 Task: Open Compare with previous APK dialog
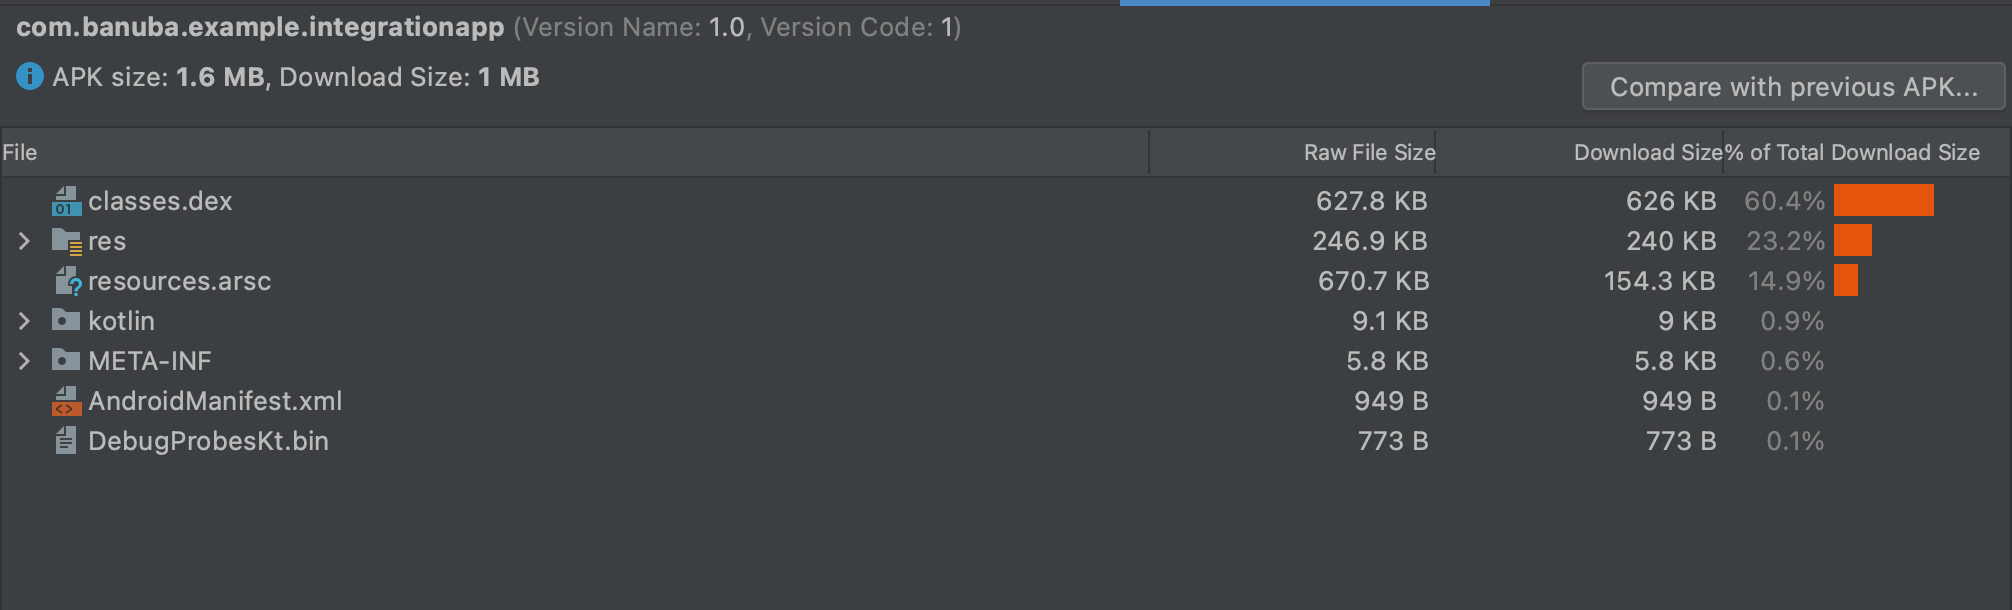click(x=1794, y=87)
